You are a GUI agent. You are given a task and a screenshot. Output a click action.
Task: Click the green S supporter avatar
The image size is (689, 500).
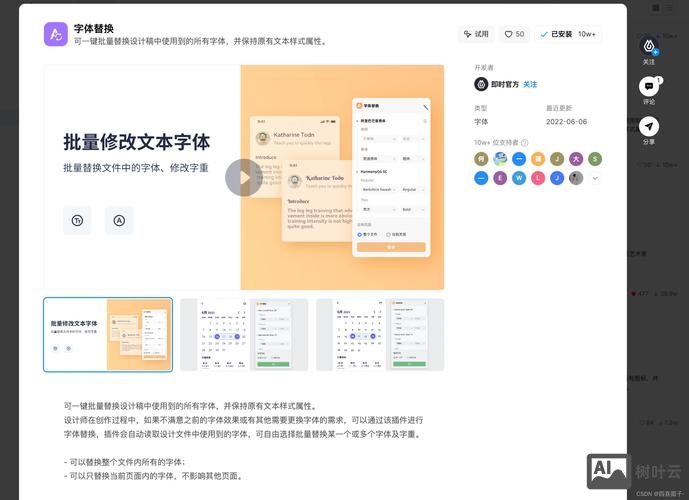click(x=595, y=159)
